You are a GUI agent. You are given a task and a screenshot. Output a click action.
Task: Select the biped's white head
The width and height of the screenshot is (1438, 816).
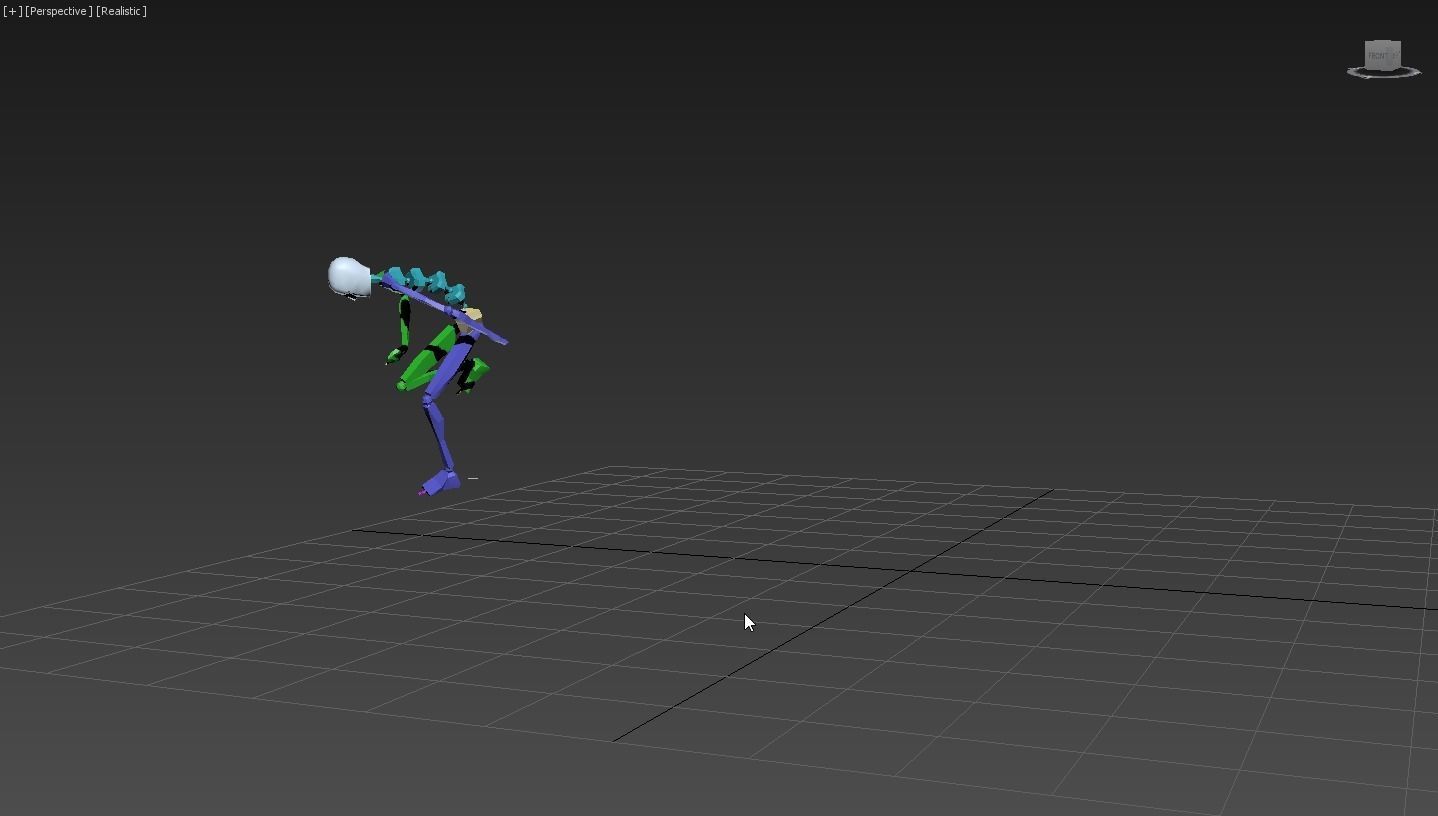[x=348, y=277]
